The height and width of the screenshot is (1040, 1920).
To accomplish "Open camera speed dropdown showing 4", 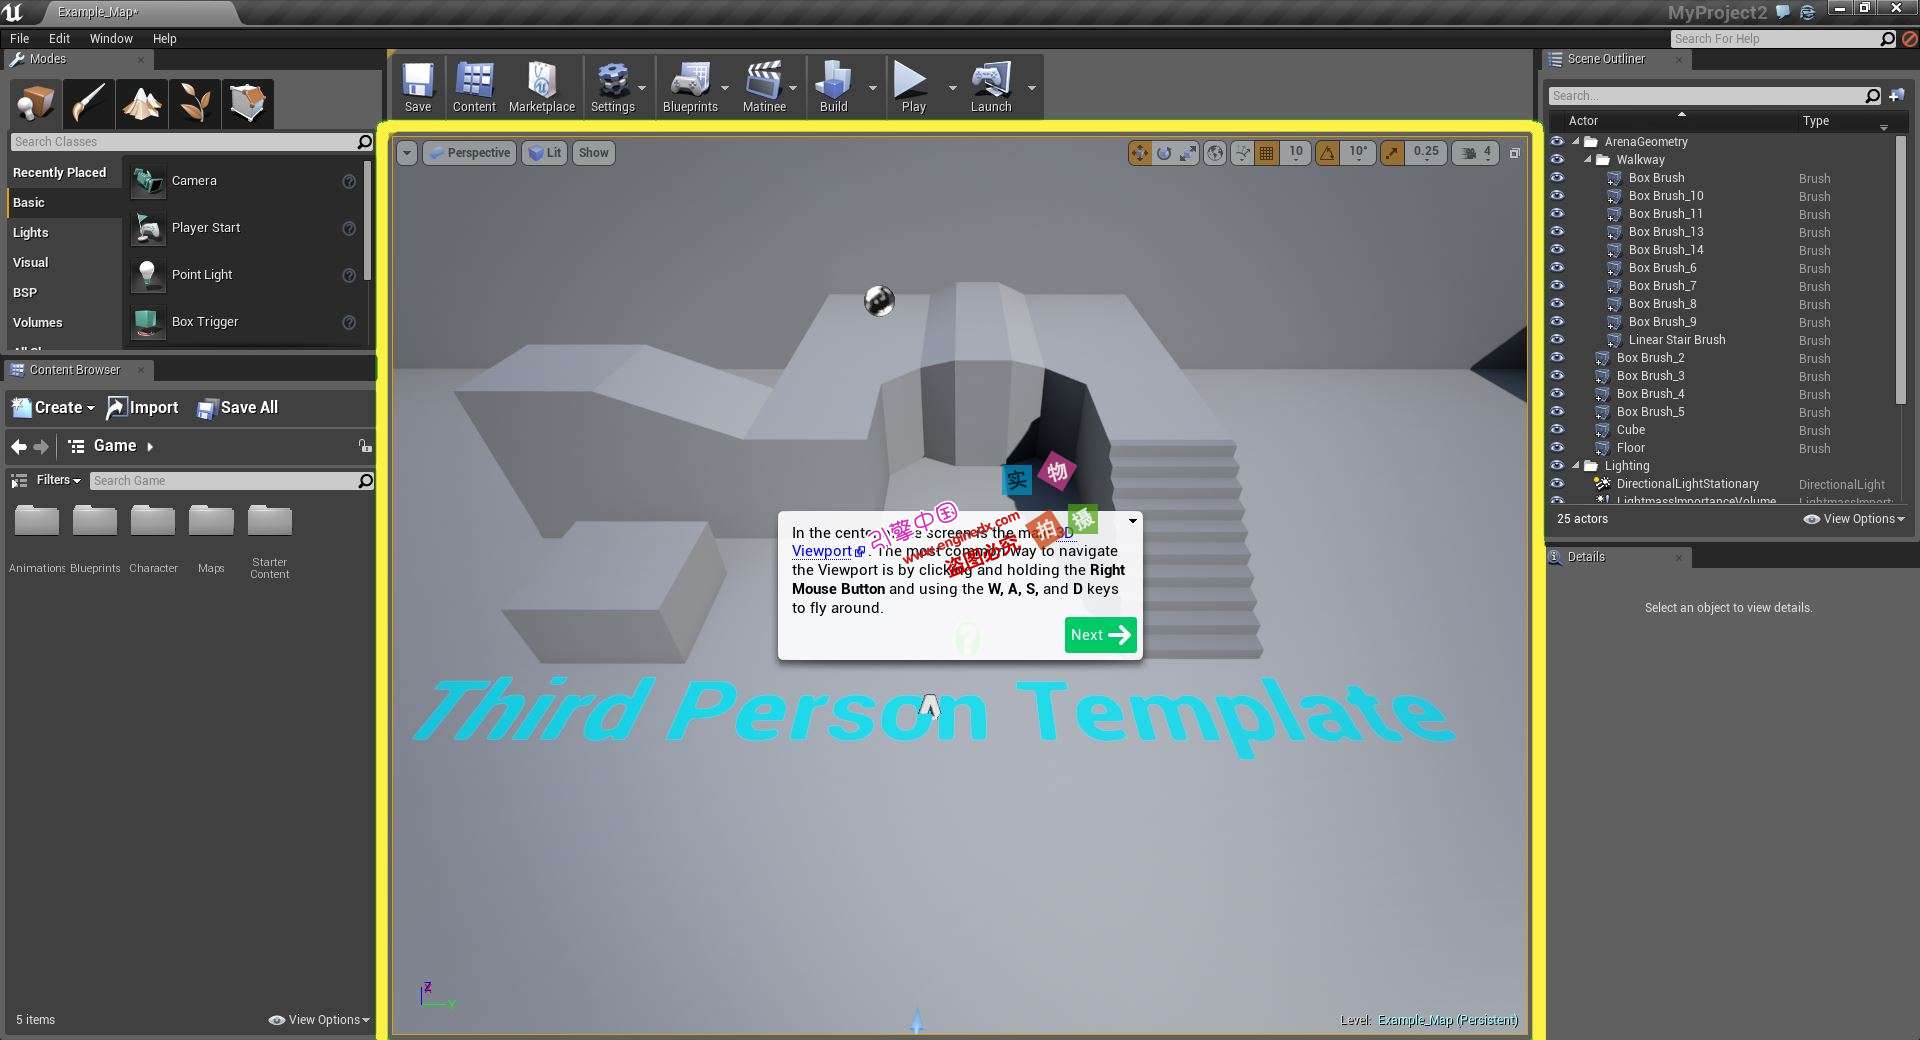I will [x=1476, y=153].
